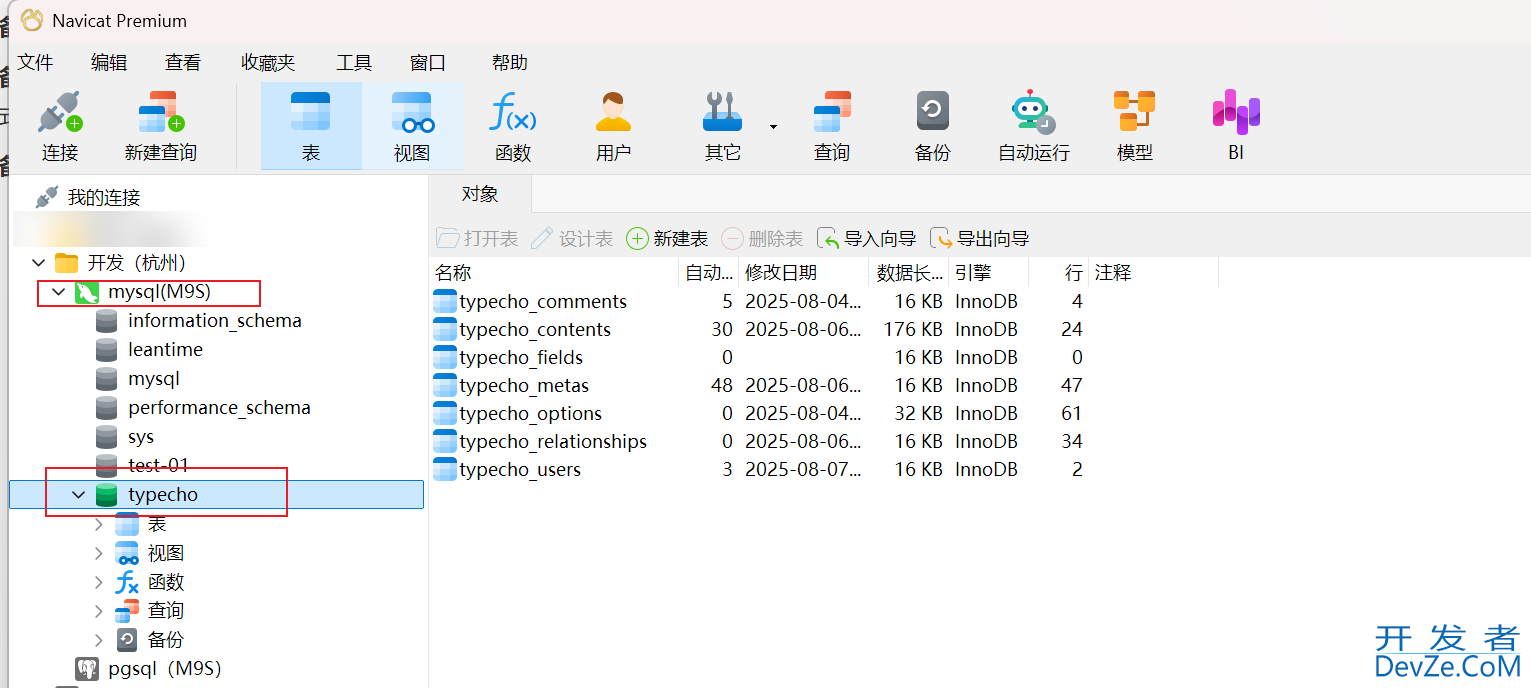Click the 新建表 (New Table) button
The height and width of the screenshot is (688, 1531).
coord(667,239)
